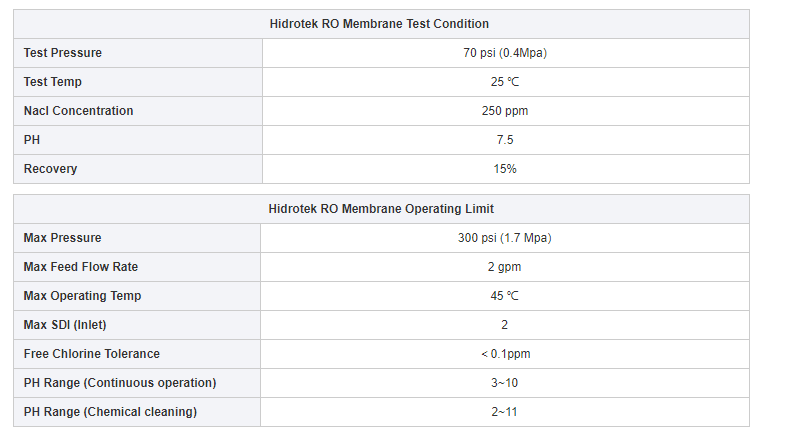Click the 70 psi (0.4Mpa) value
This screenshot has width=805, height=438.
click(505, 53)
